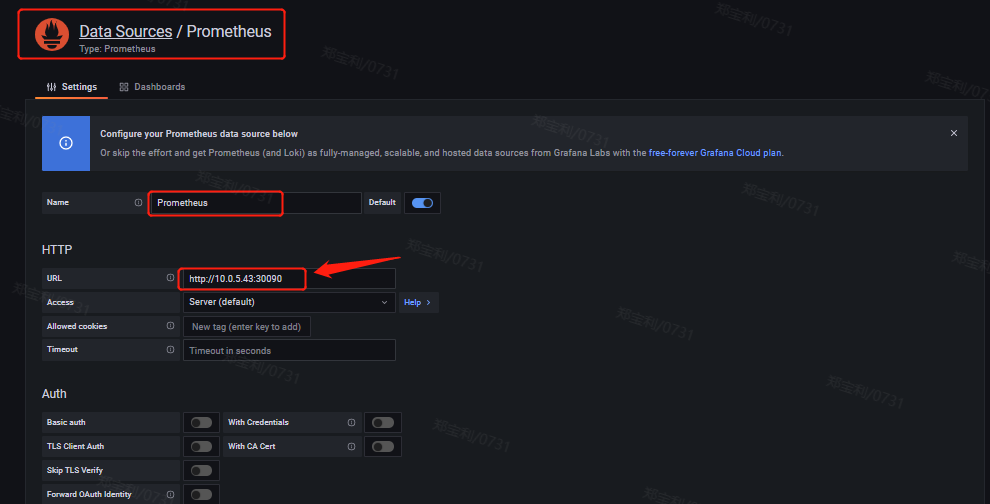Click the Auth section heading
This screenshot has width=990, height=504.
coord(54,394)
